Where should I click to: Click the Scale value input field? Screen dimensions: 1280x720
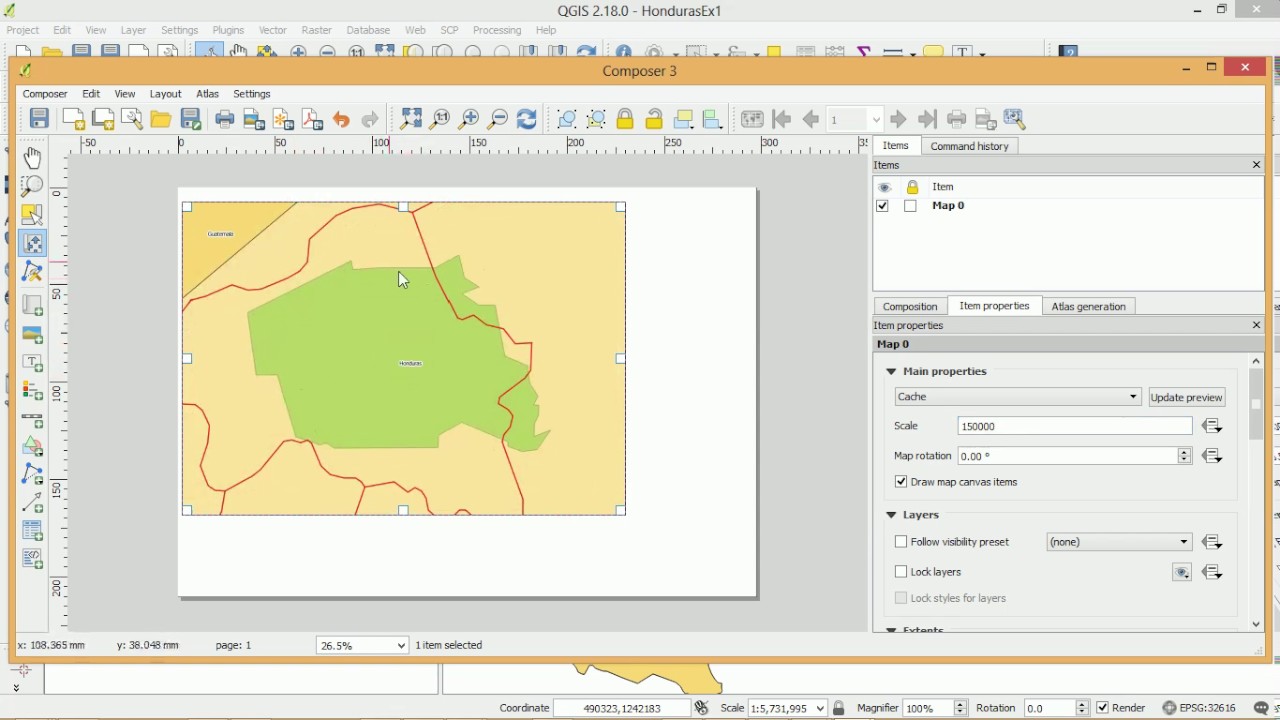pos(1075,426)
